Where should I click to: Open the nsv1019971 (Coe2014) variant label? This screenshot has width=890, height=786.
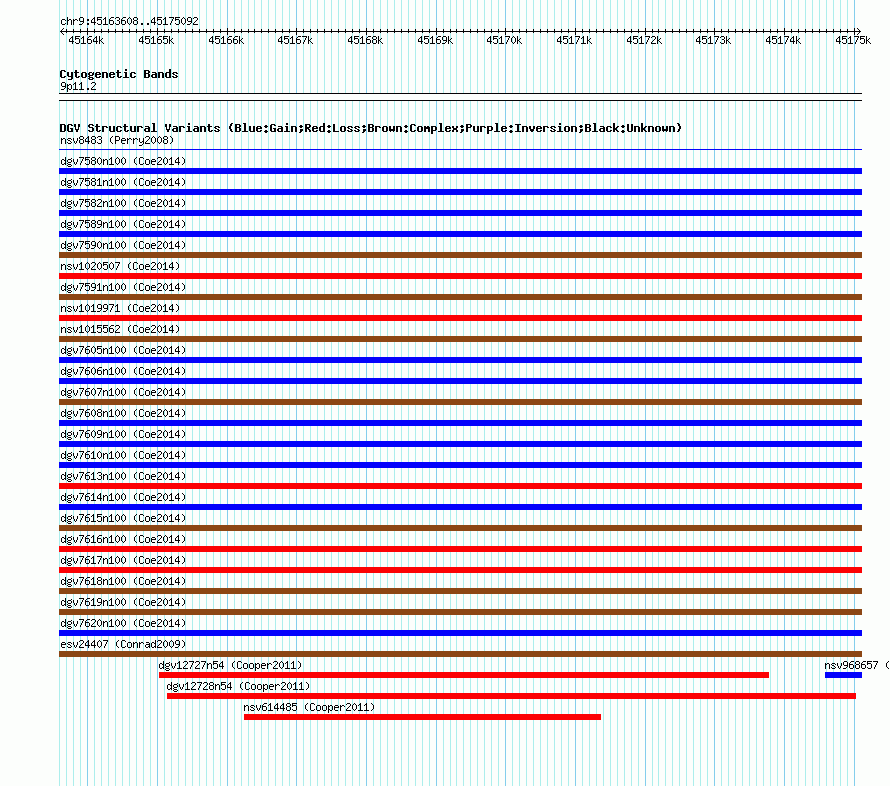click(120, 308)
